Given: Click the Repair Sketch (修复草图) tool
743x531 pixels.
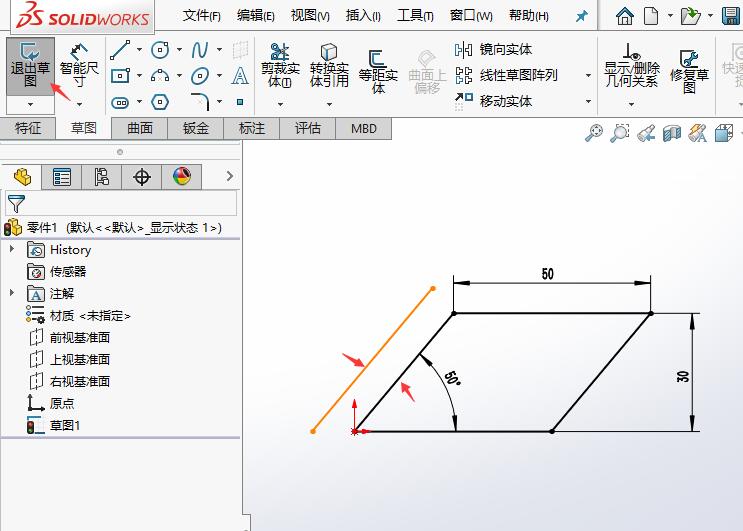Looking at the screenshot, I should click(689, 72).
